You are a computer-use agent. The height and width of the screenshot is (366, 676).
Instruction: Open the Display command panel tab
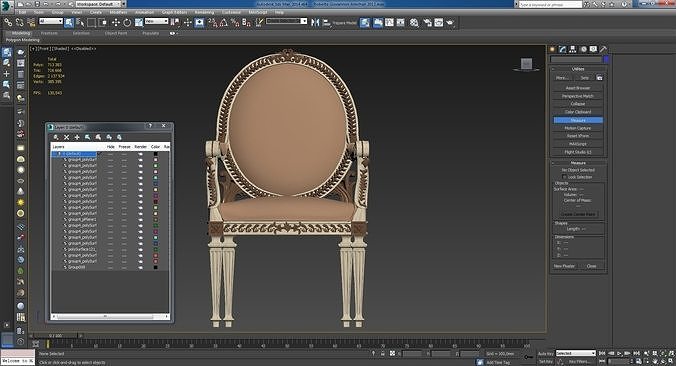pyautogui.click(x=594, y=49)
